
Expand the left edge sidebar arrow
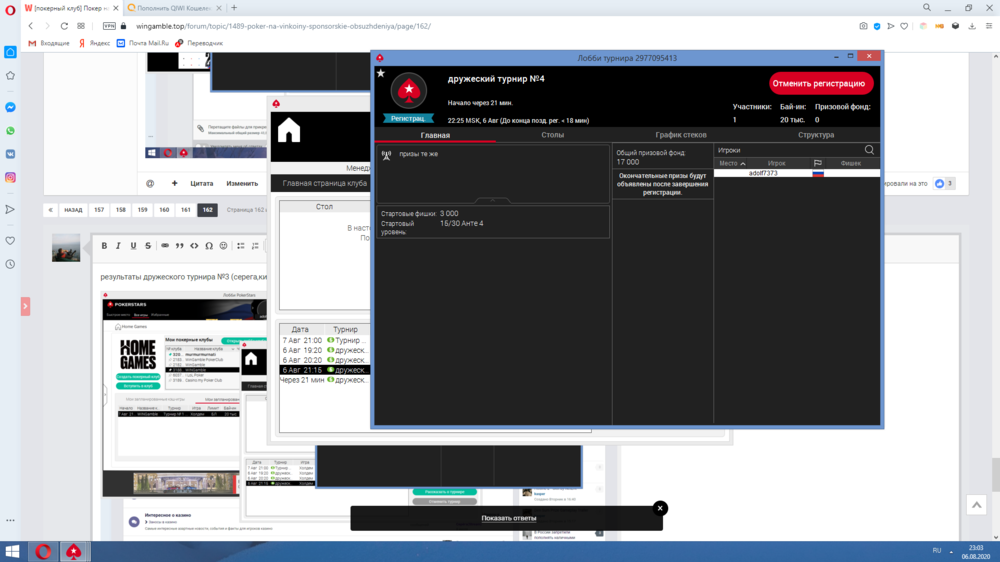(25, 306)
